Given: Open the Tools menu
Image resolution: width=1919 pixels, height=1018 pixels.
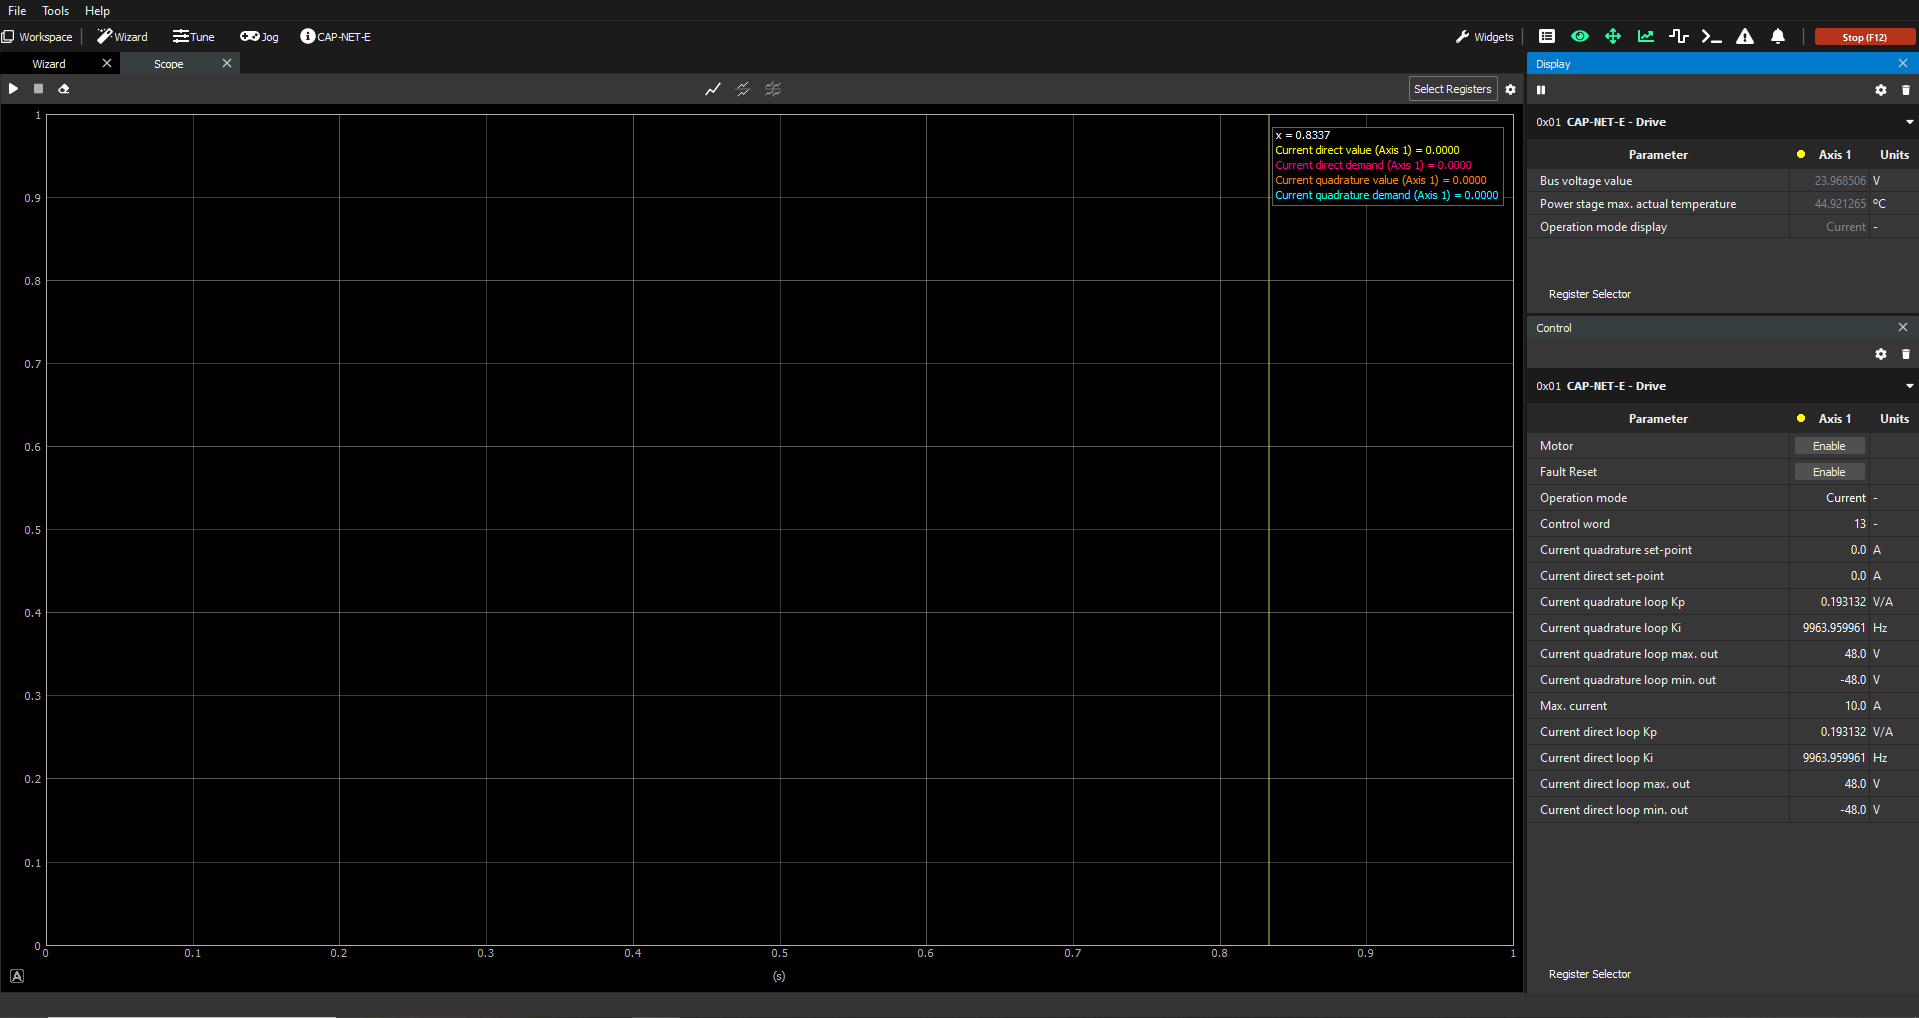Looking at the screenshot, I should click(x=55, y=11).
